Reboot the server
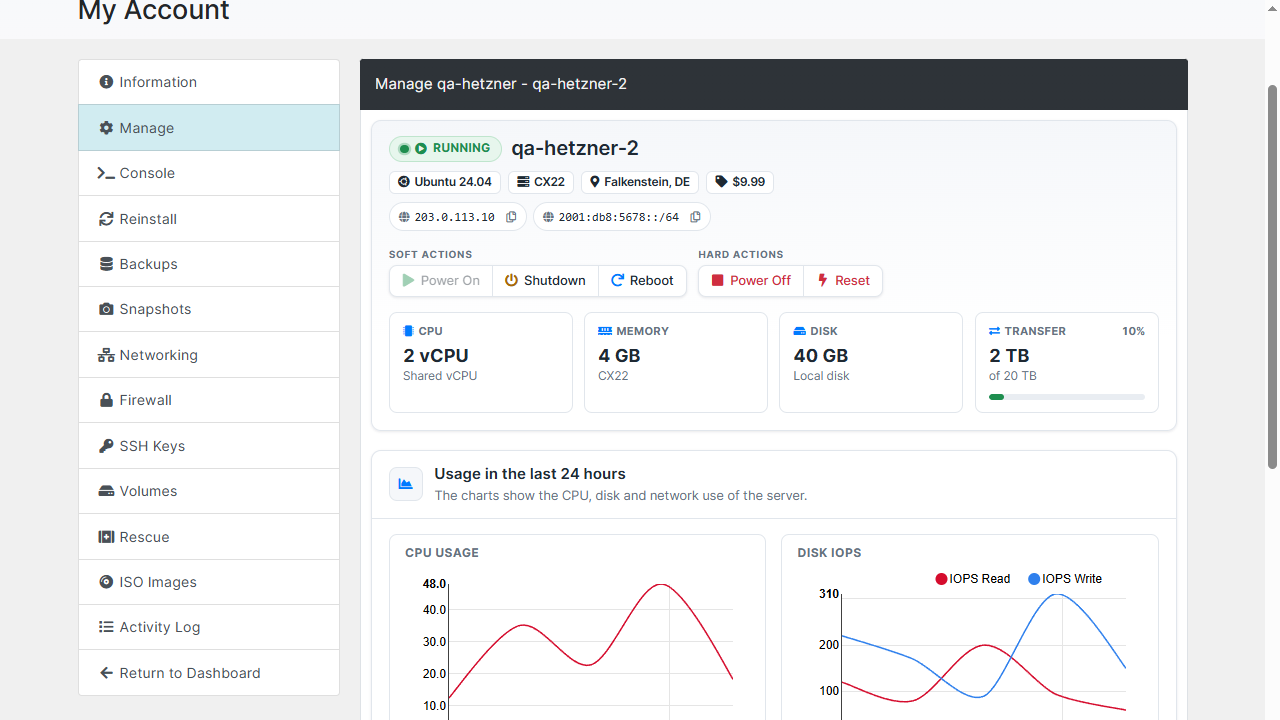 coord(642,281)
